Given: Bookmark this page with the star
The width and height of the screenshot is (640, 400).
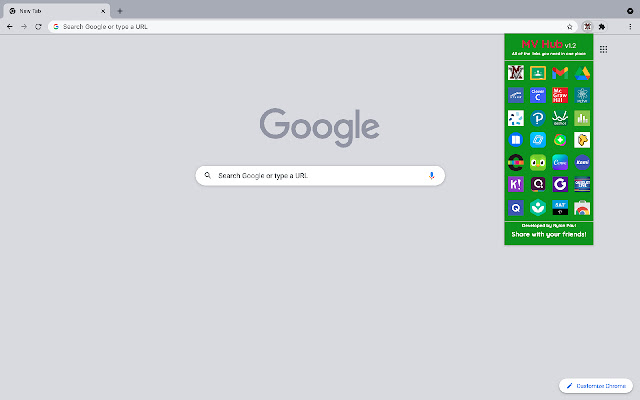Looking at the screenshot, I should 570,27.
